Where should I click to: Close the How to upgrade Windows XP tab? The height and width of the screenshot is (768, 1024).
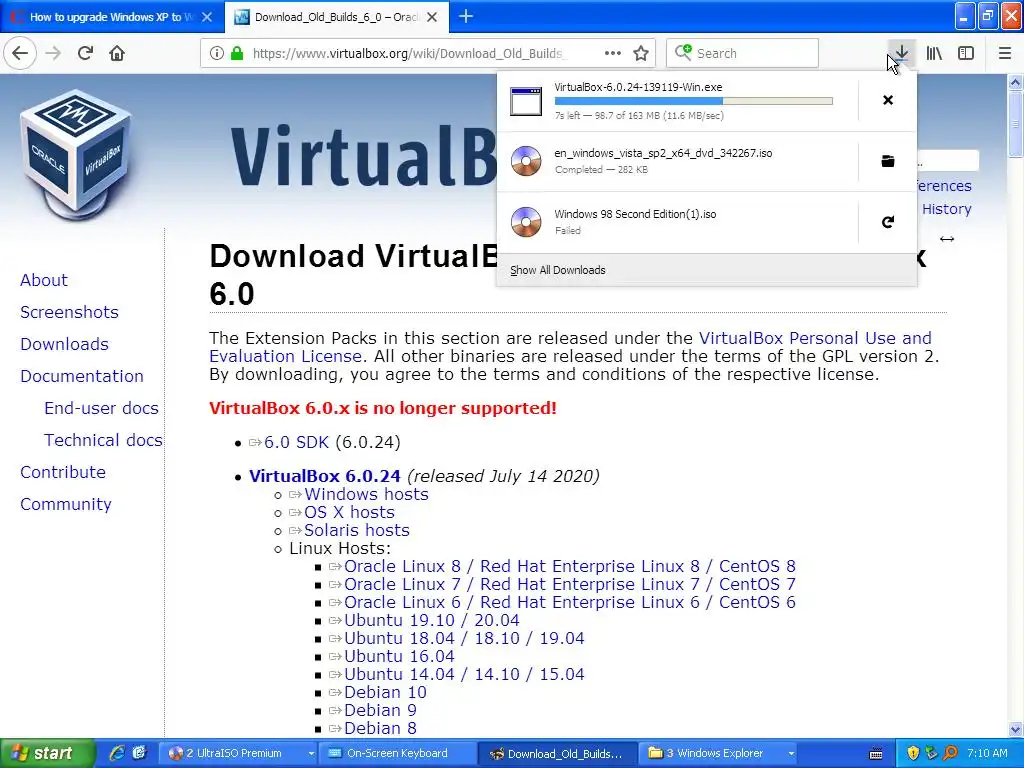coord(207,17)
